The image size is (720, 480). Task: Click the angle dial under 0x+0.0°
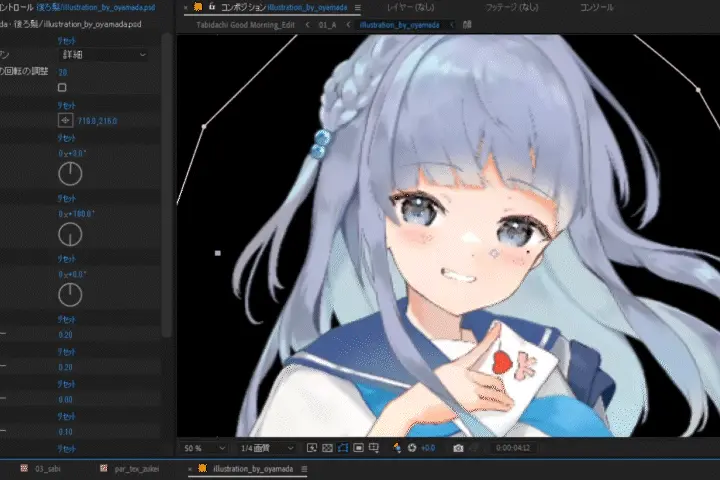(x=70, y=294)
